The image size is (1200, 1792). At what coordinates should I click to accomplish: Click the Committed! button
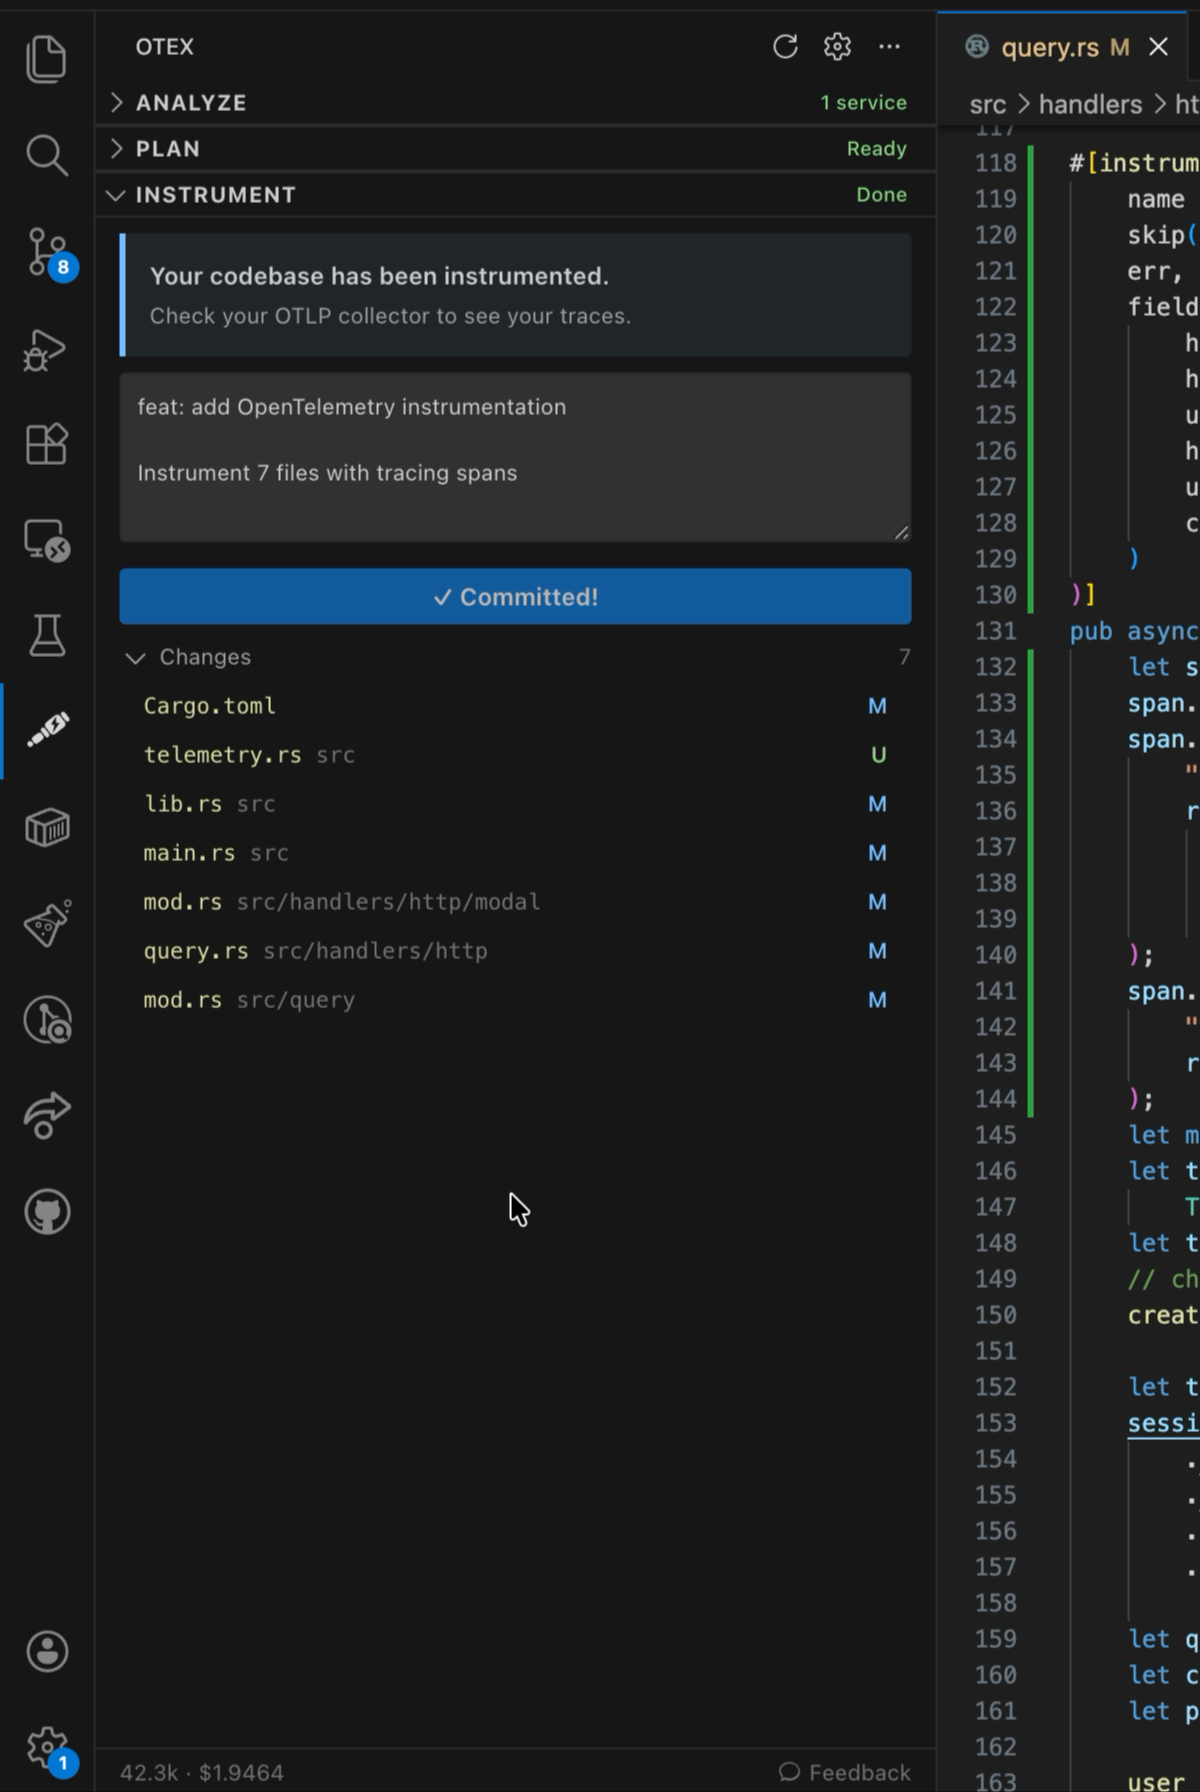(x=515, y=597)
